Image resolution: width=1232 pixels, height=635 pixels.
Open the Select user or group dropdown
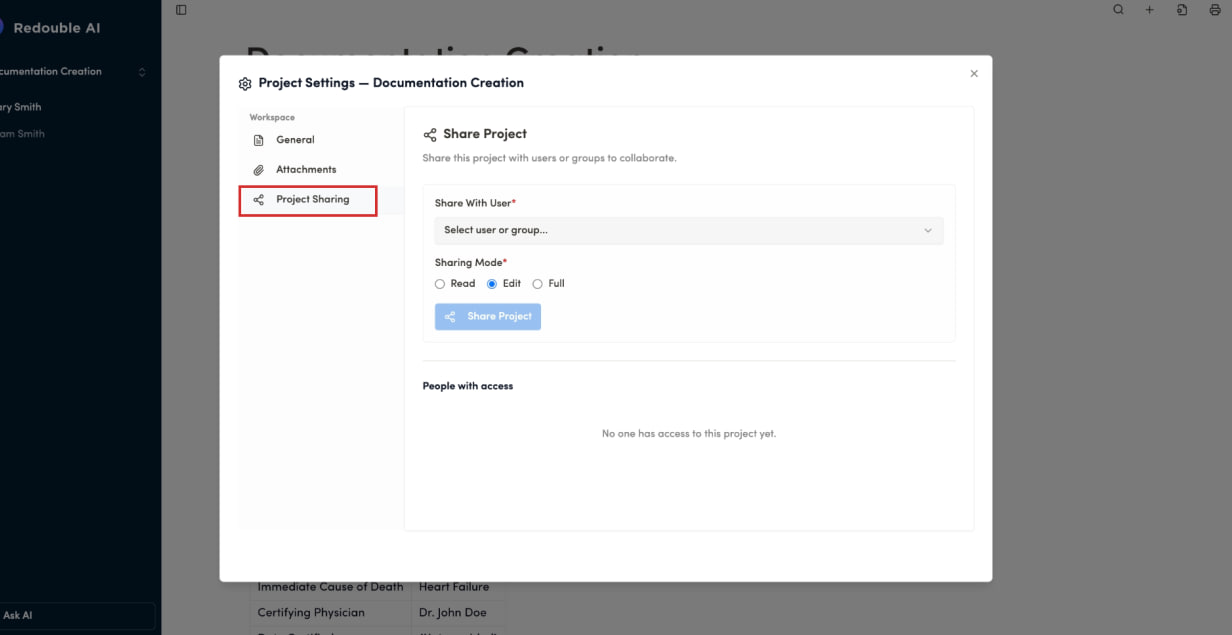click(x=688, y=231)
